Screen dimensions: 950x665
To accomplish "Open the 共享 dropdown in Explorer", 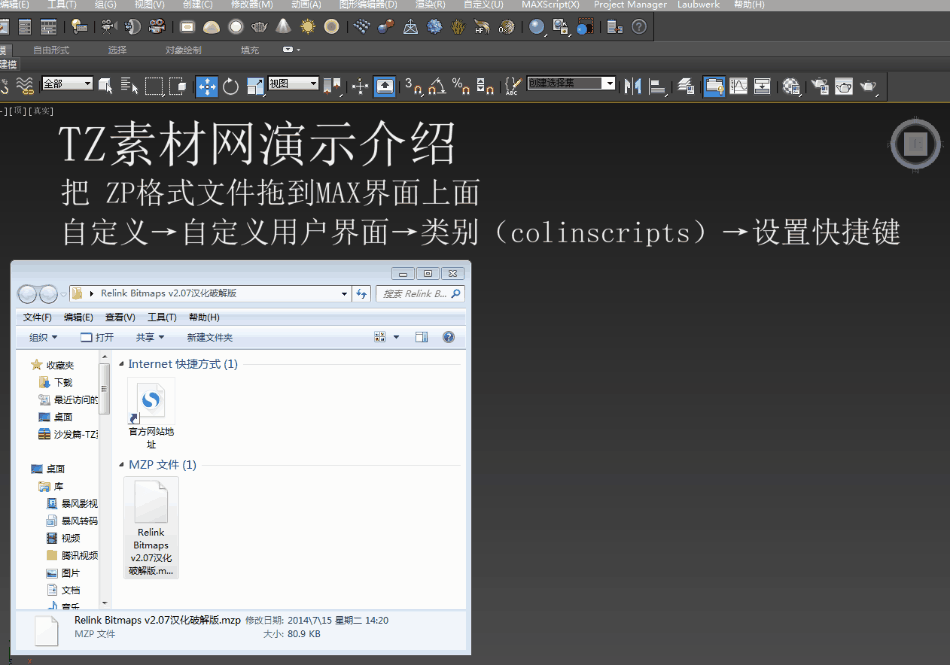I will point(150,337).
